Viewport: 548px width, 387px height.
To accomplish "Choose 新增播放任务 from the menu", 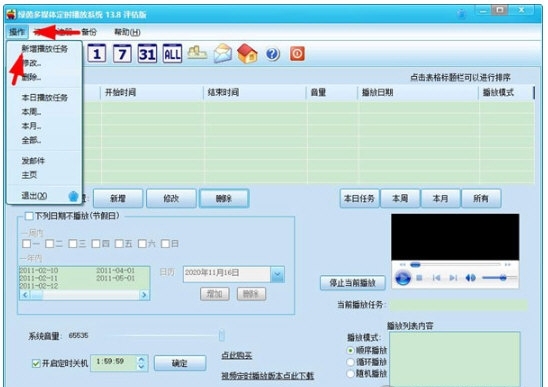I will click(x=44, y=49).
